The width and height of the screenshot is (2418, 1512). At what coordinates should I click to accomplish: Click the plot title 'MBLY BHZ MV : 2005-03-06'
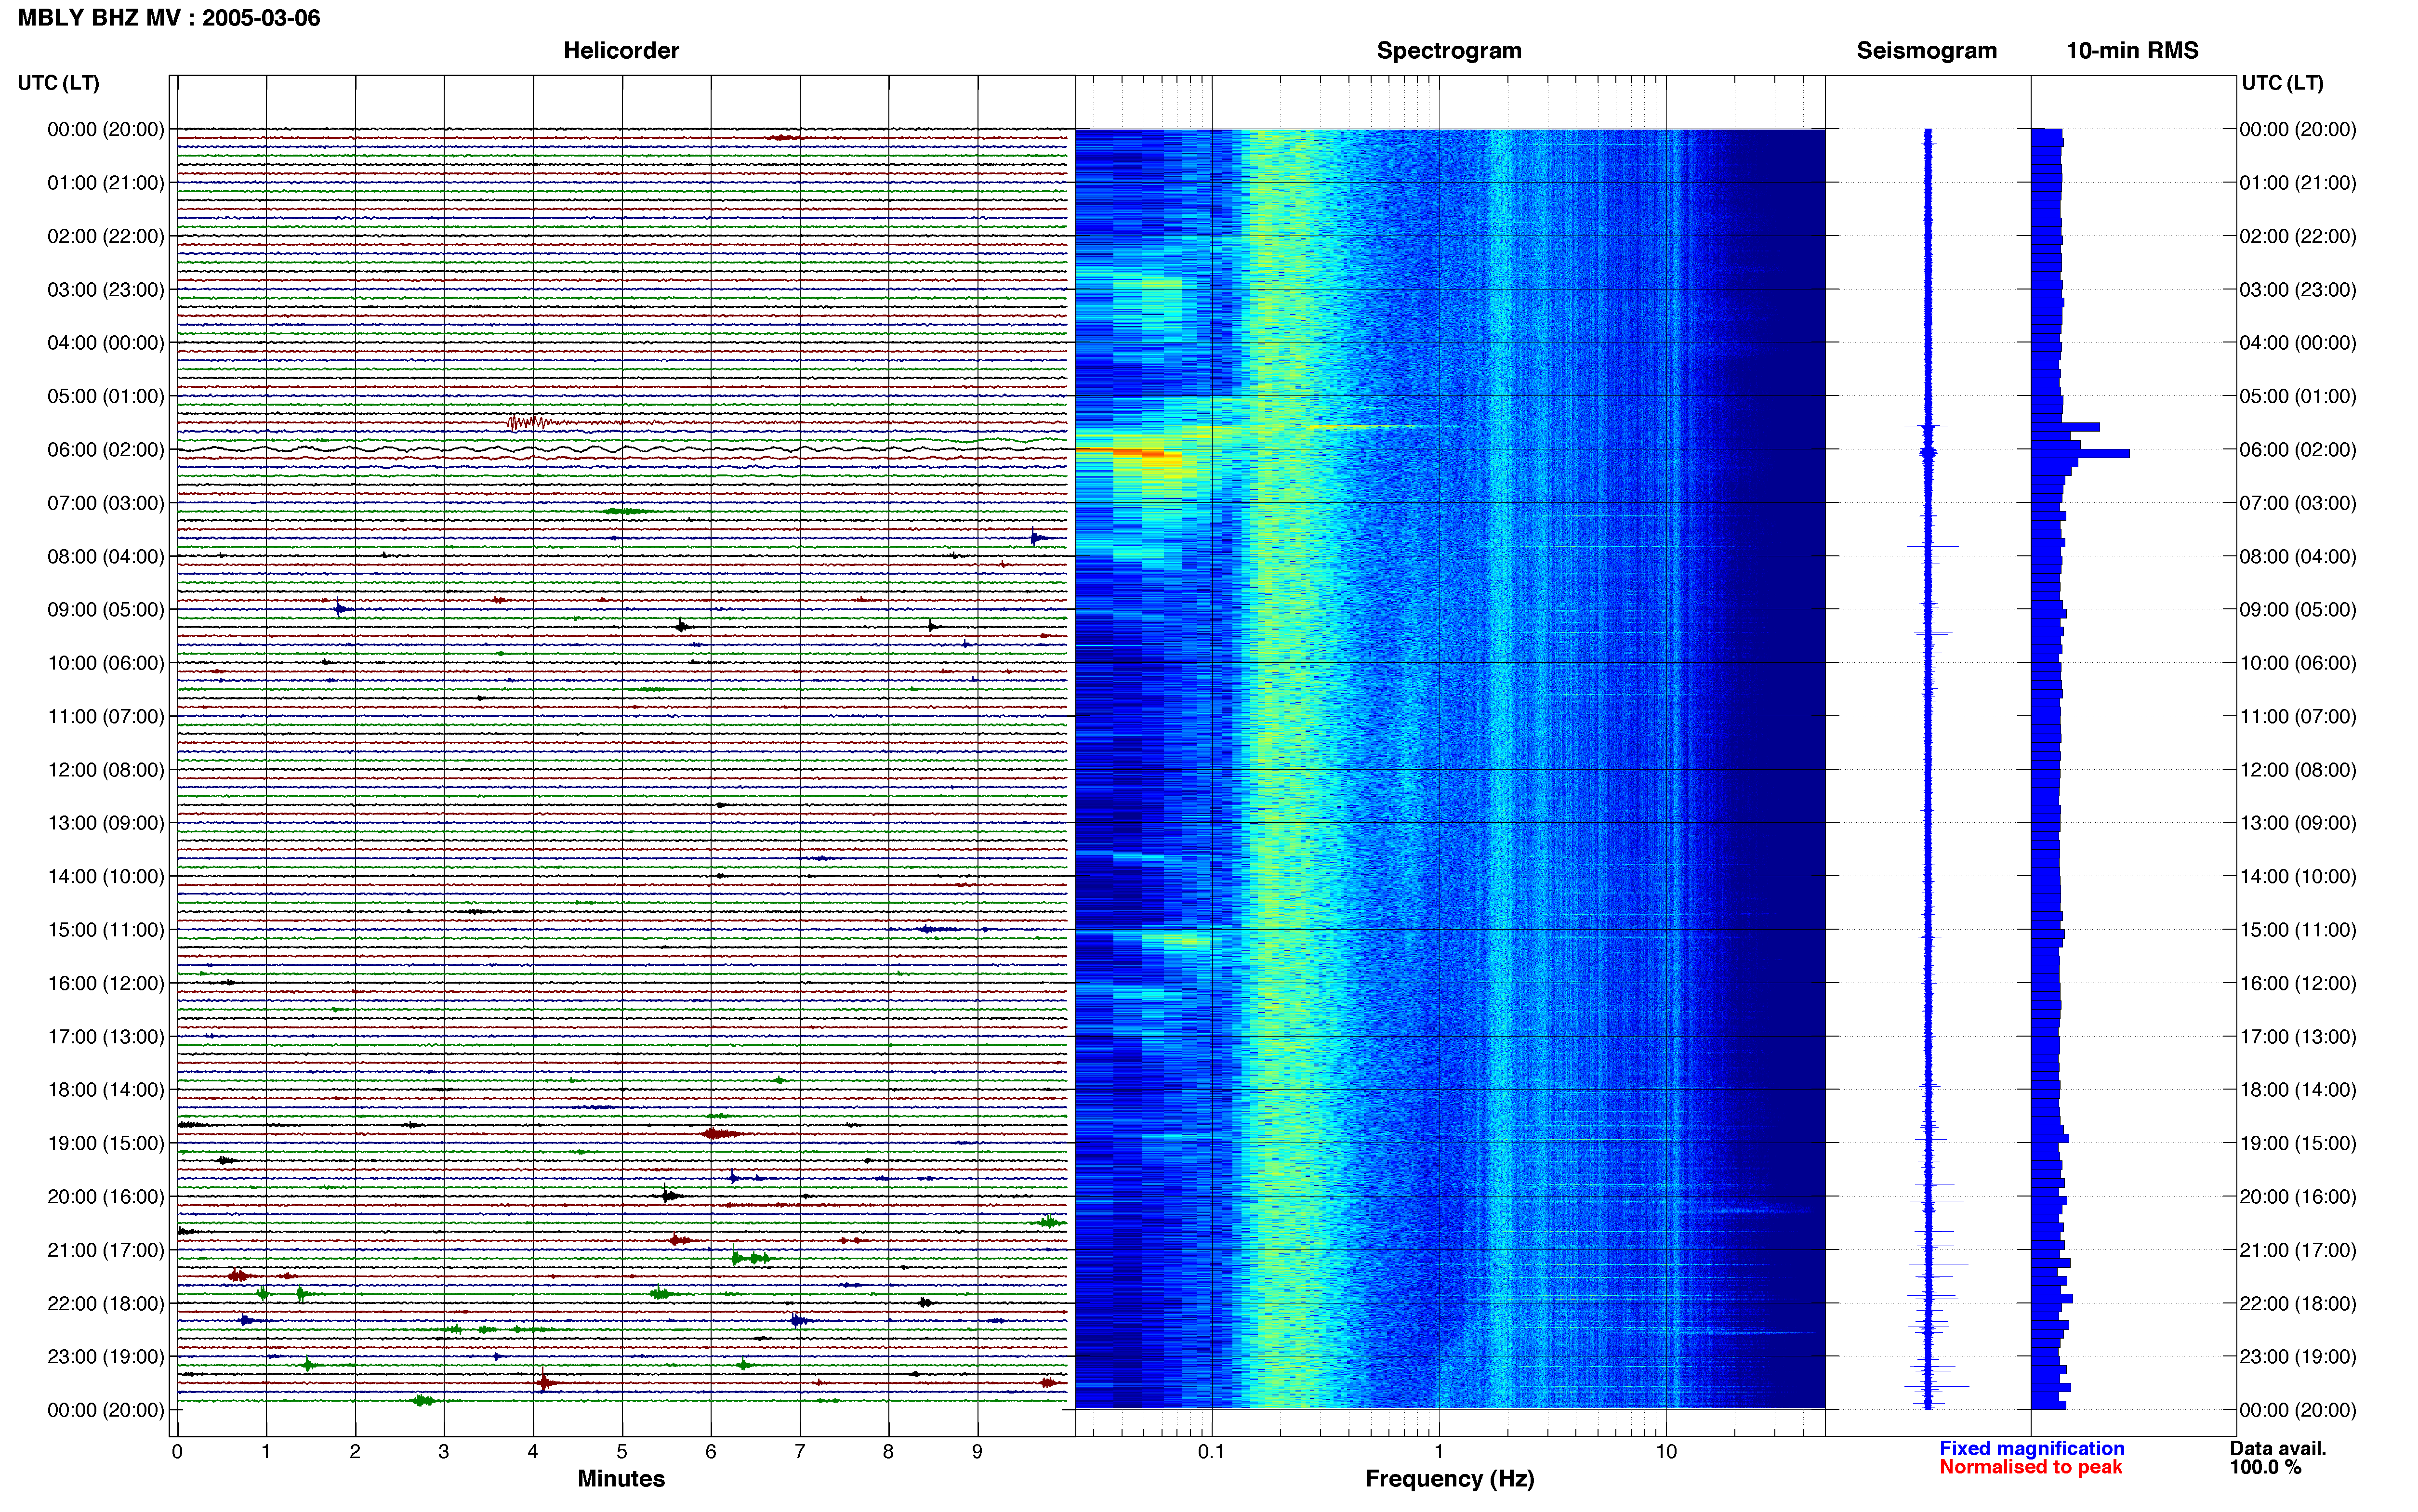click(x=169, y=18)
